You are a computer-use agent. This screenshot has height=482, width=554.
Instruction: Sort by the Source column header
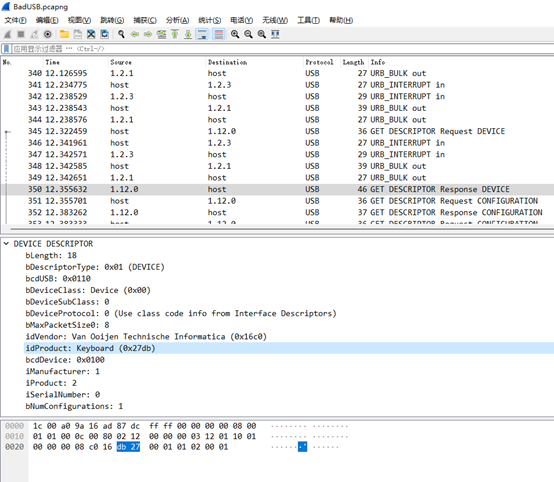(157, 62)
